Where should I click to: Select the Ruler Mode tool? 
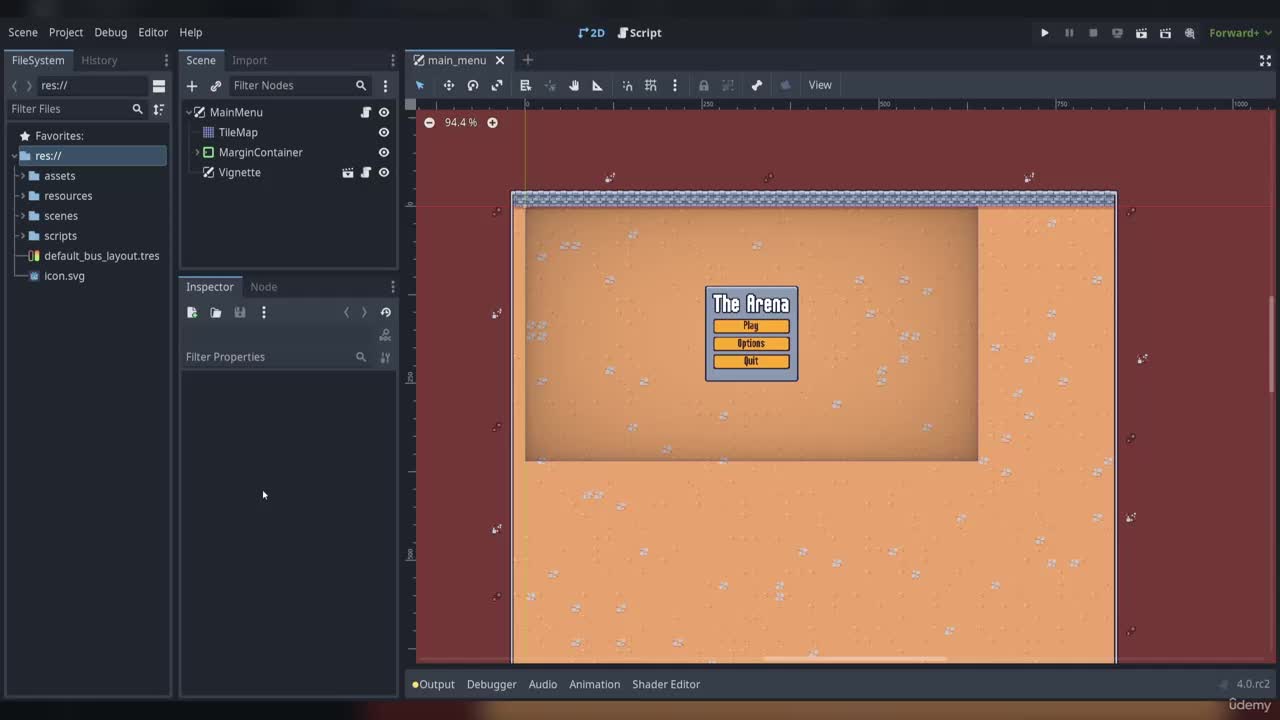pos(598,85)
